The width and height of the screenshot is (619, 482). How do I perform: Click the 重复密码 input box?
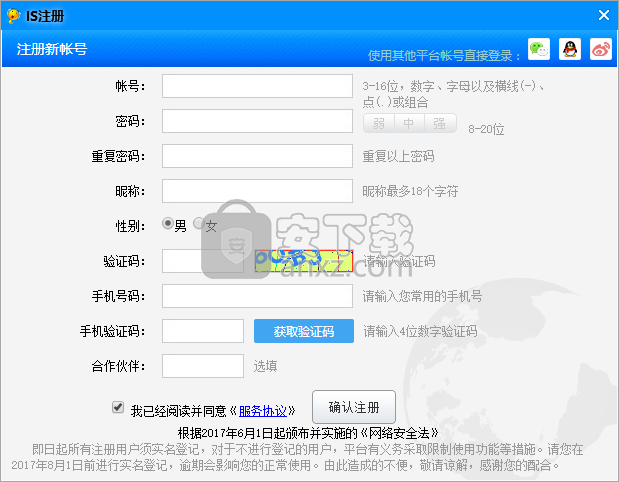tap(257, 156)
